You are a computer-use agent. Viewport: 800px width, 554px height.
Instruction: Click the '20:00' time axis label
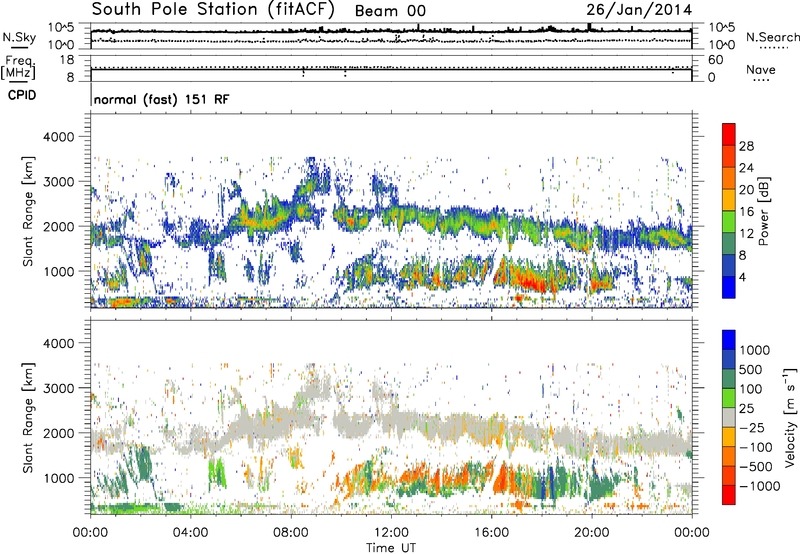pyautogui.click(x=592, y=533)
